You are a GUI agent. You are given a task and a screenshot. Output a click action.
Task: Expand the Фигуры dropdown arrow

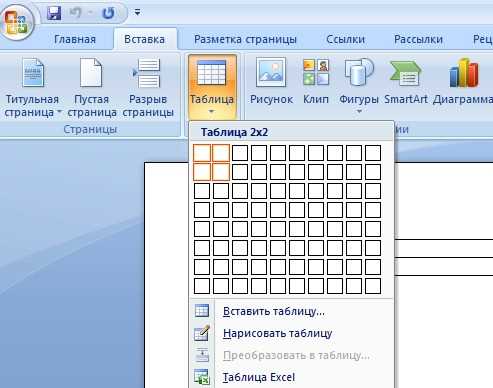pyautogui.click(x=359, y=111)
